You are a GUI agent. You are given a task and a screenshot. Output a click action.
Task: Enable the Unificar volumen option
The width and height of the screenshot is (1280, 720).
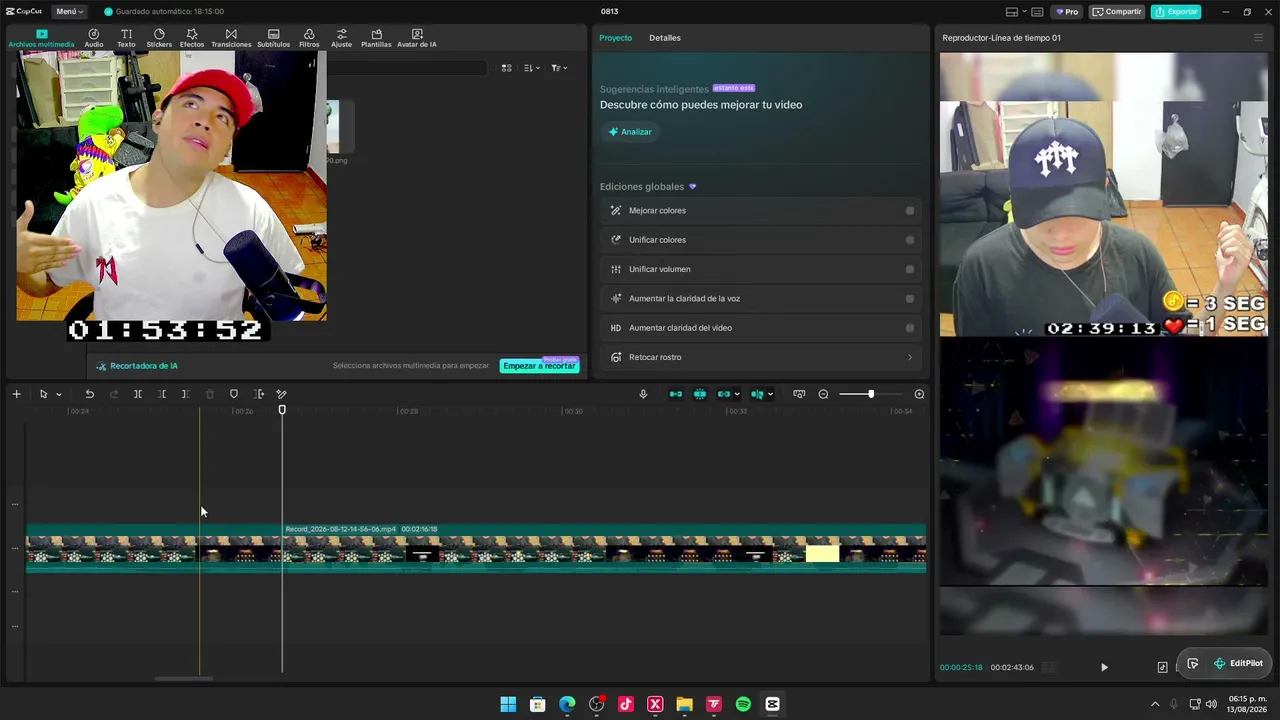pyautogui.click(x=909, y=269)
